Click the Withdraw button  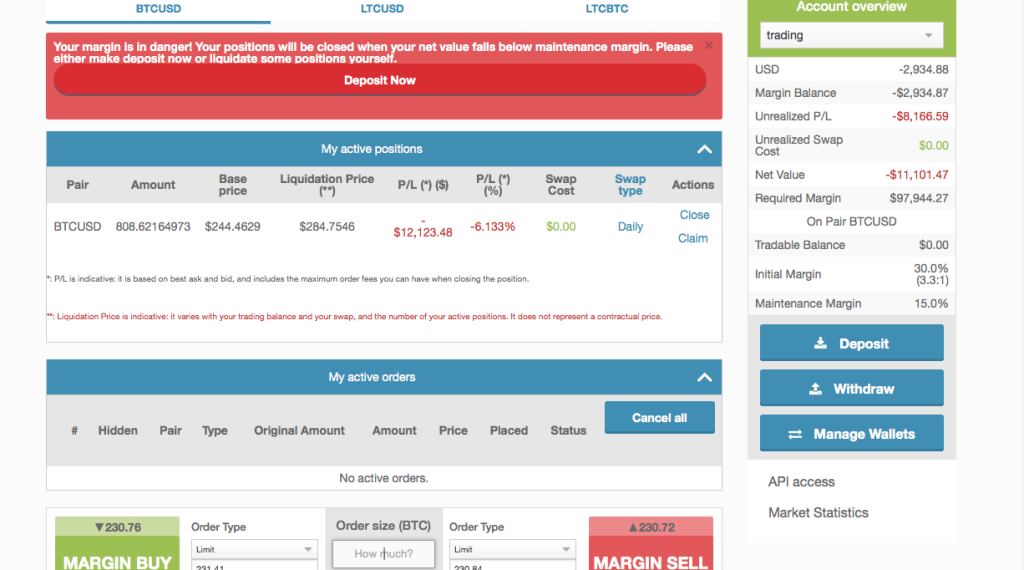click(852, 389)
